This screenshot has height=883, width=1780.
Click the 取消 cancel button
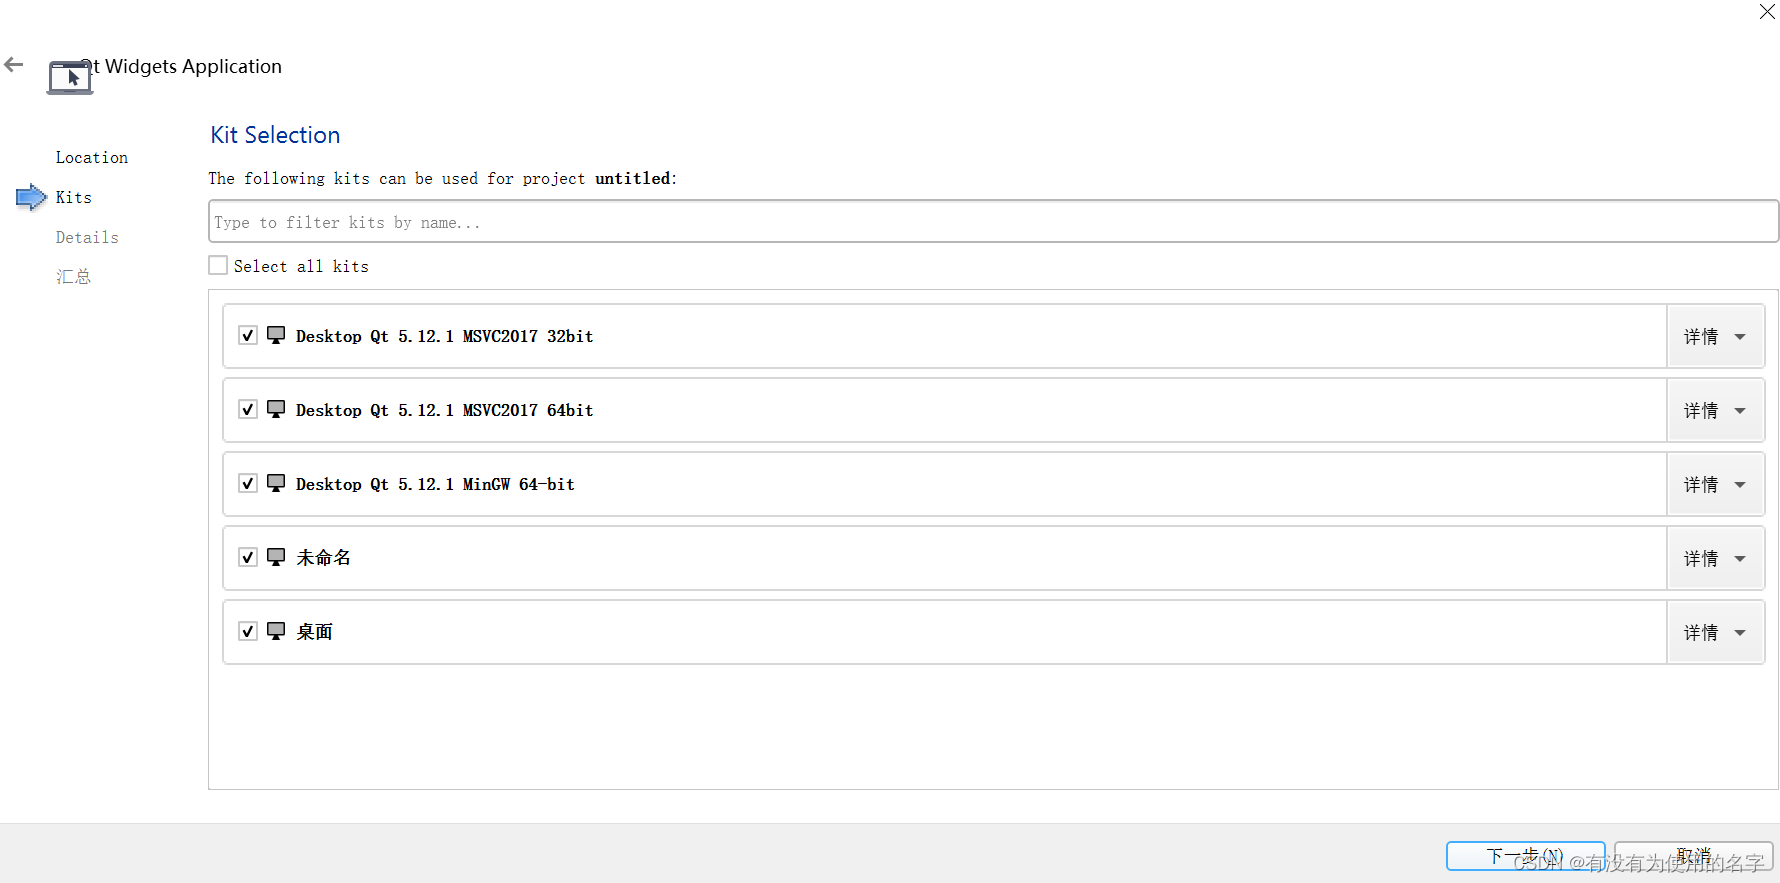(x=1694, y=856)
